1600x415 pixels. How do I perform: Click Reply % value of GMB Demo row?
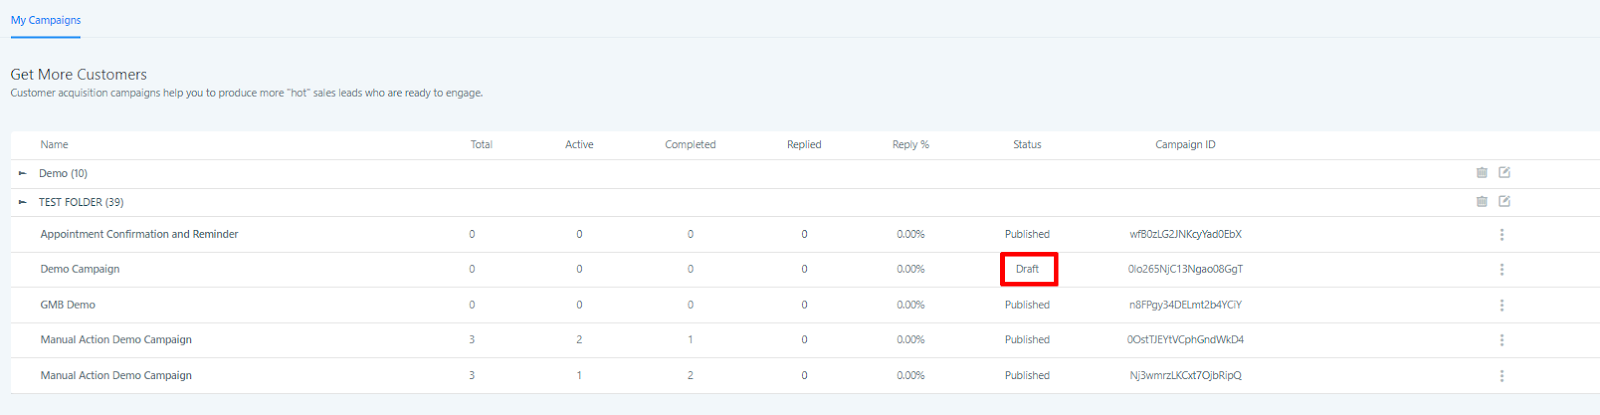910,305
